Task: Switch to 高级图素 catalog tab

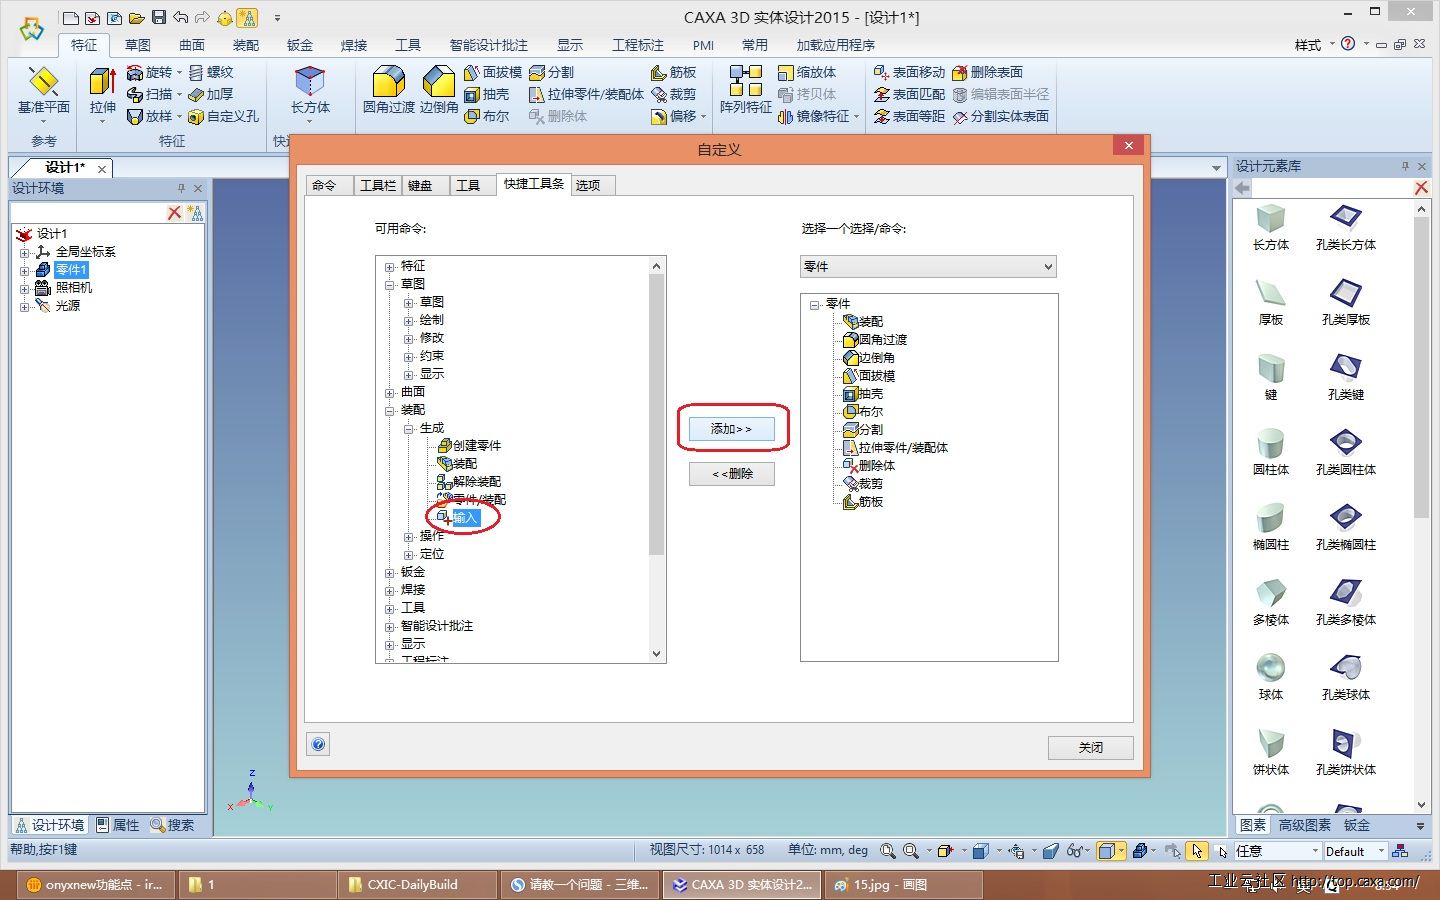Action: (x=1304, y=825)
